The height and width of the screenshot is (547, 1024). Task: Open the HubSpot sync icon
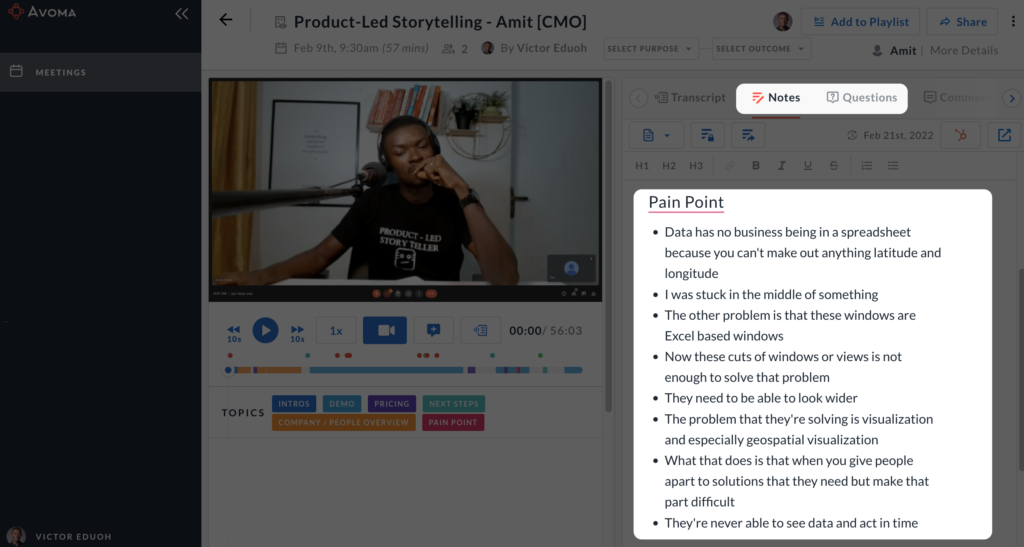pos(961,135)
